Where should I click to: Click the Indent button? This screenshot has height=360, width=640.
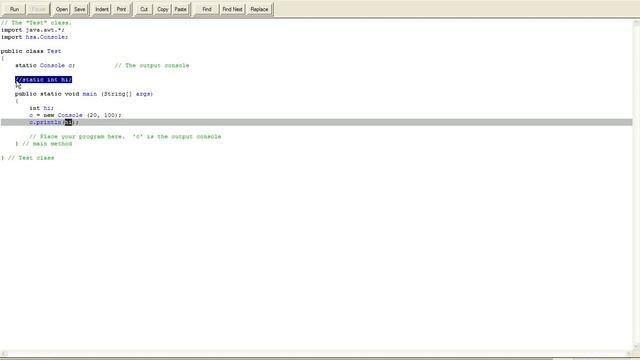[102, 9]
